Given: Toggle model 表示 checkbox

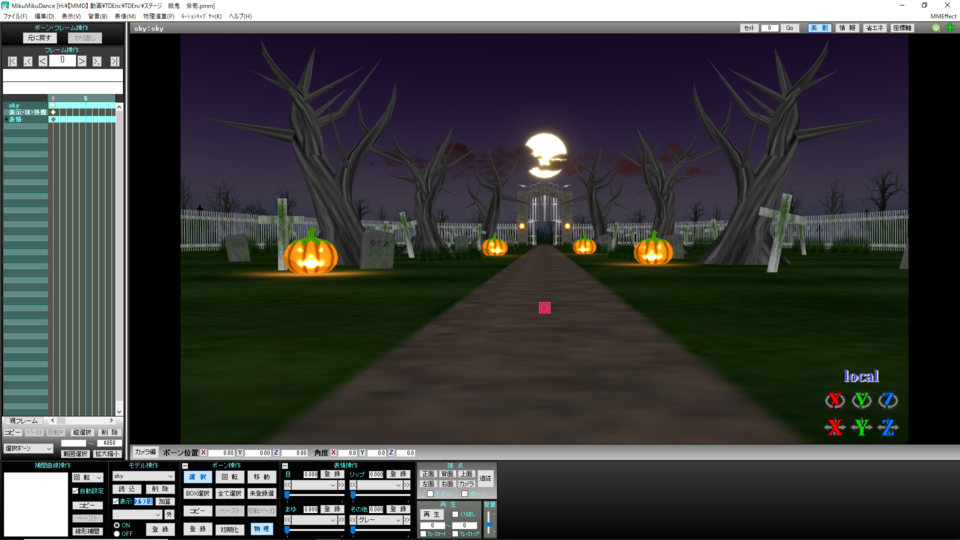Looking at the screenshot, I should (x=116, y=501).
